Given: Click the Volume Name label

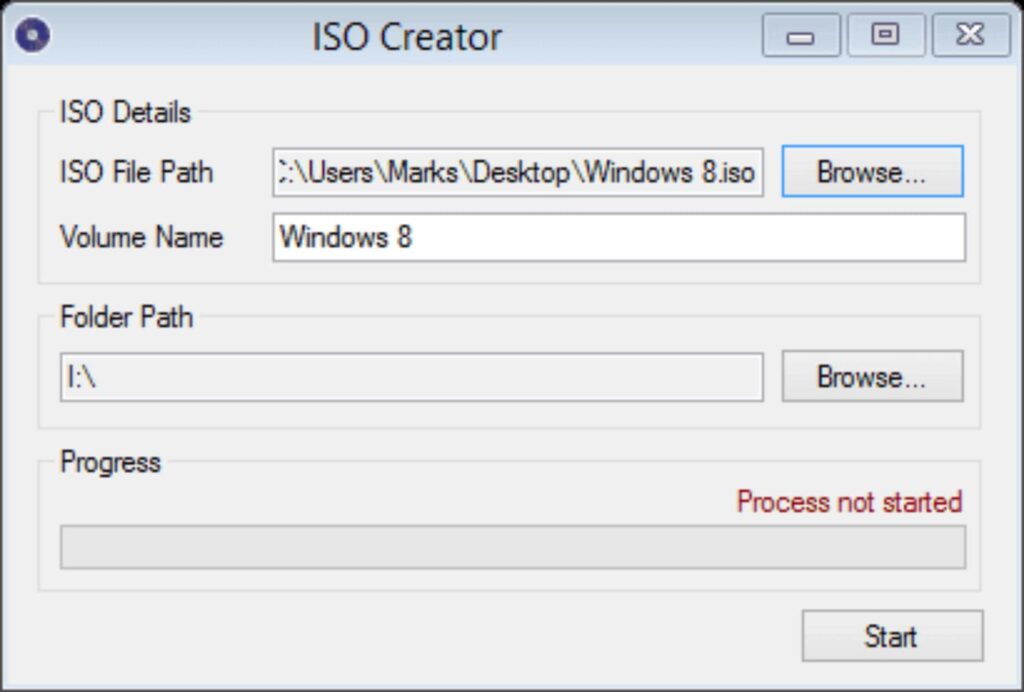Looking at the screenshot, I should point(141,237).
